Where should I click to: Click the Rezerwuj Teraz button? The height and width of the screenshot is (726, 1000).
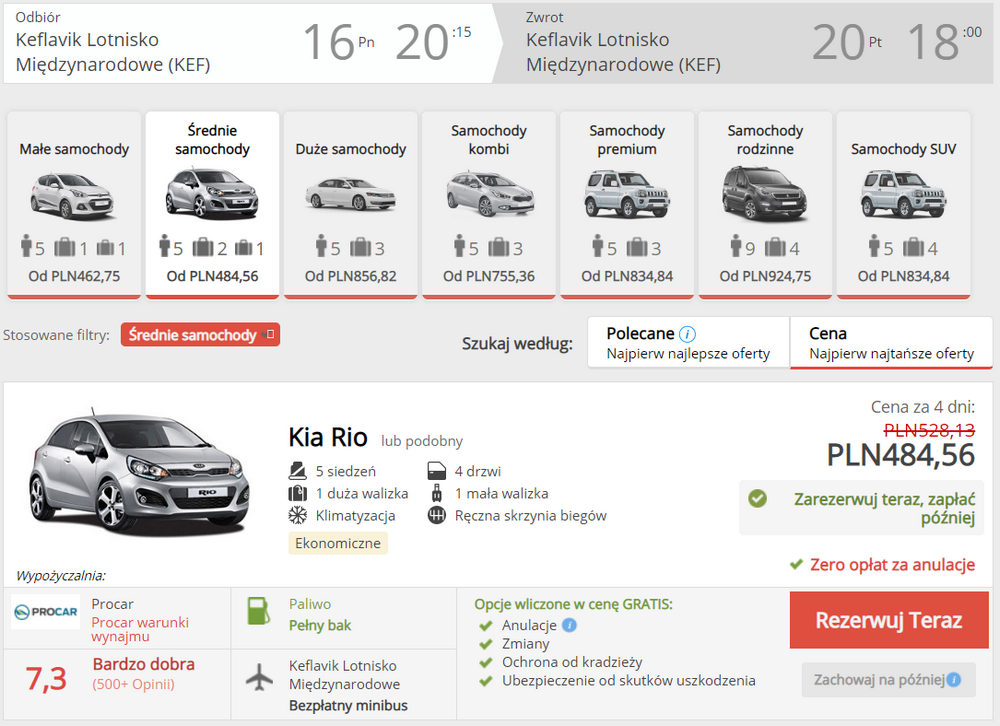(889, 620)
